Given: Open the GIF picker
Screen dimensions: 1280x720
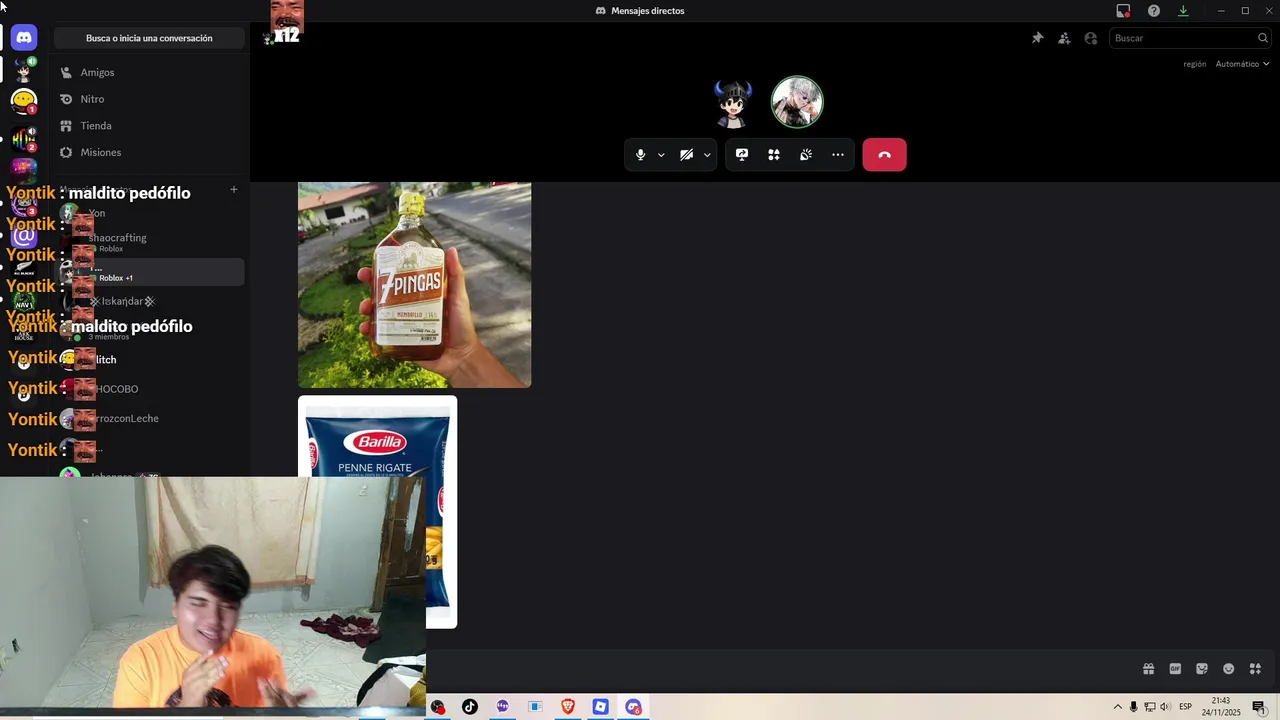Looking at the screenshot, I should tap(1175, 669).
